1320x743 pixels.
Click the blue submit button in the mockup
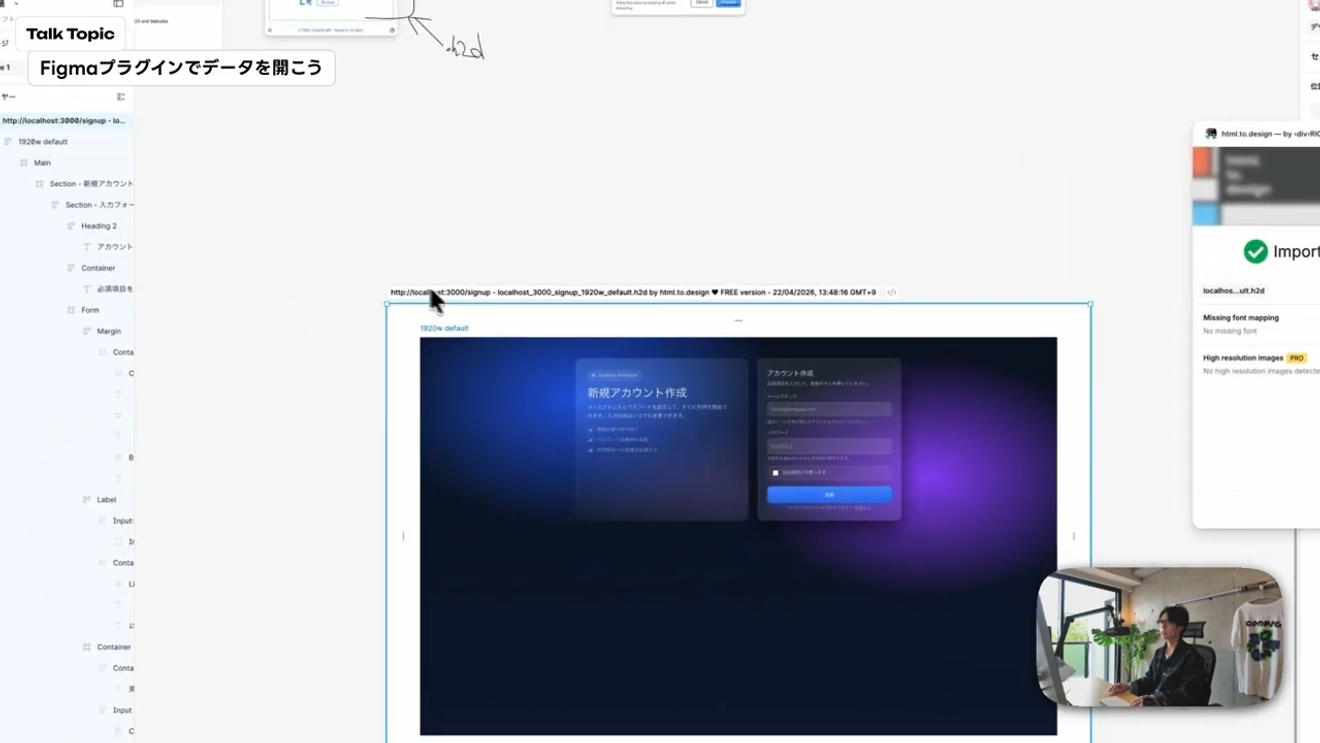829,494
